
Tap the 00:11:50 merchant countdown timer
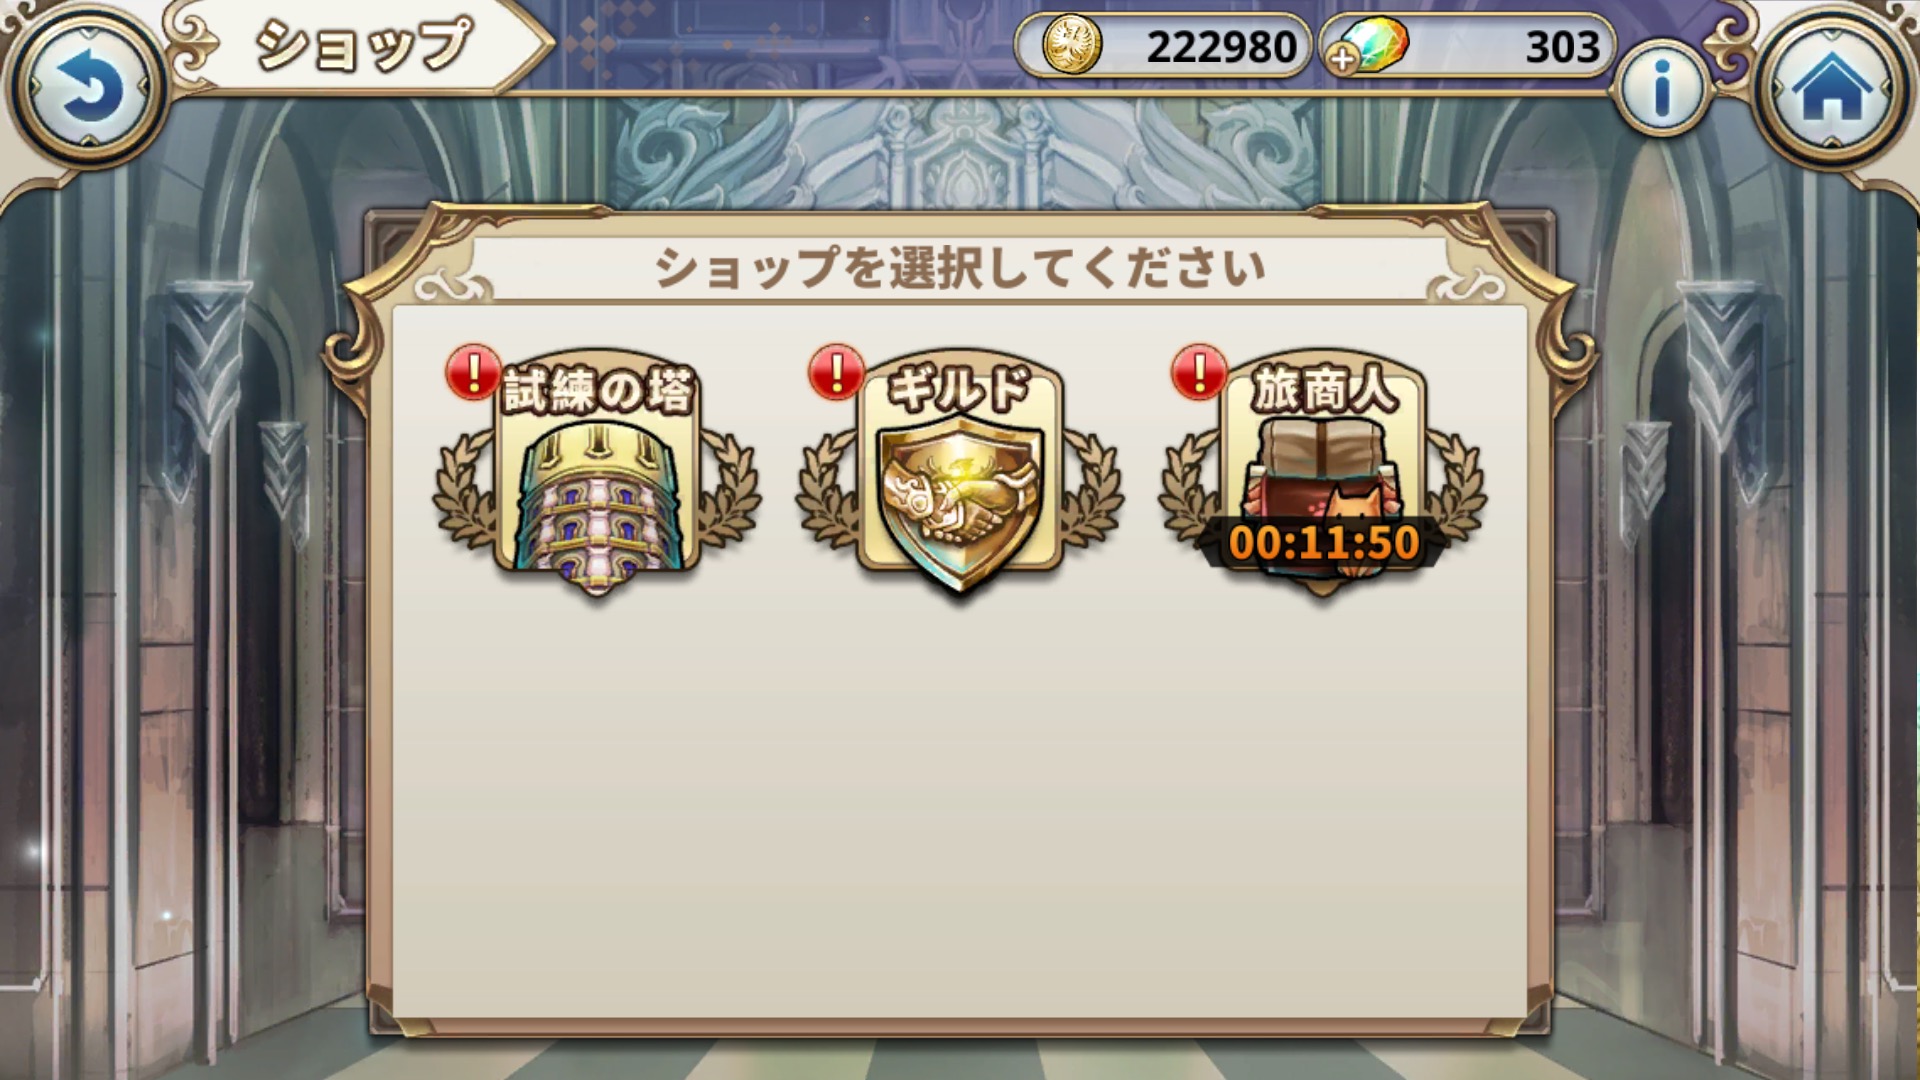[1323, 543]
